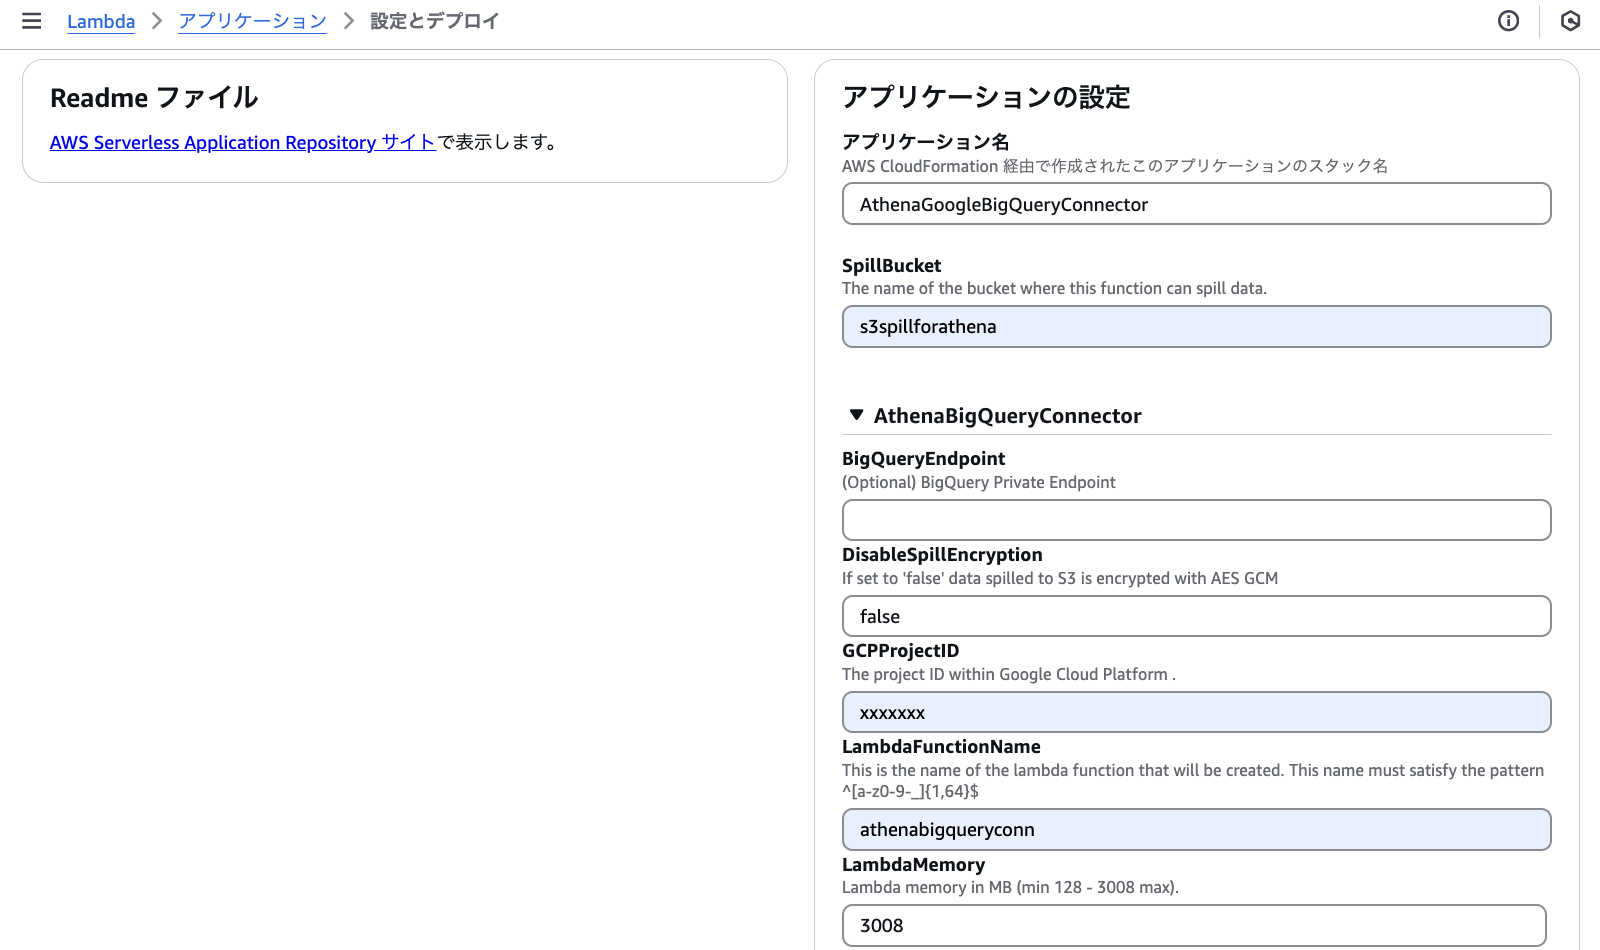Click the hexagon icon in the top-right corner
This screenshot has height=950, width=1600.
click(x=1570, y=21)
